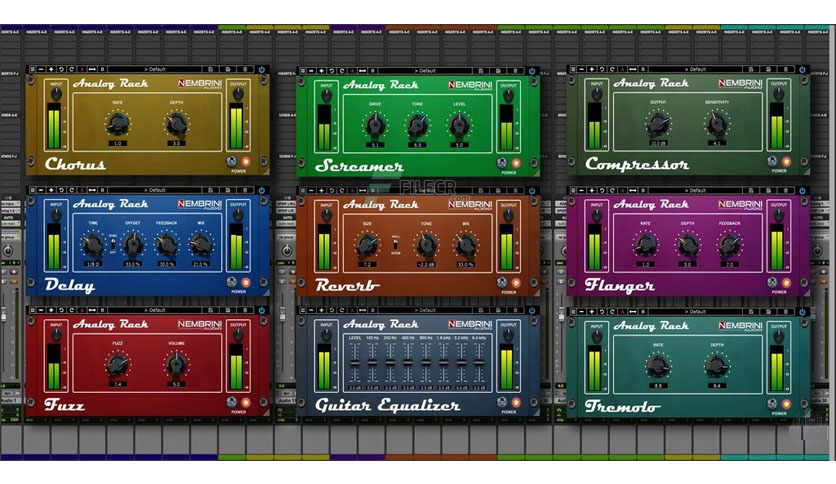Click the Fuzz knob value field

117,384
